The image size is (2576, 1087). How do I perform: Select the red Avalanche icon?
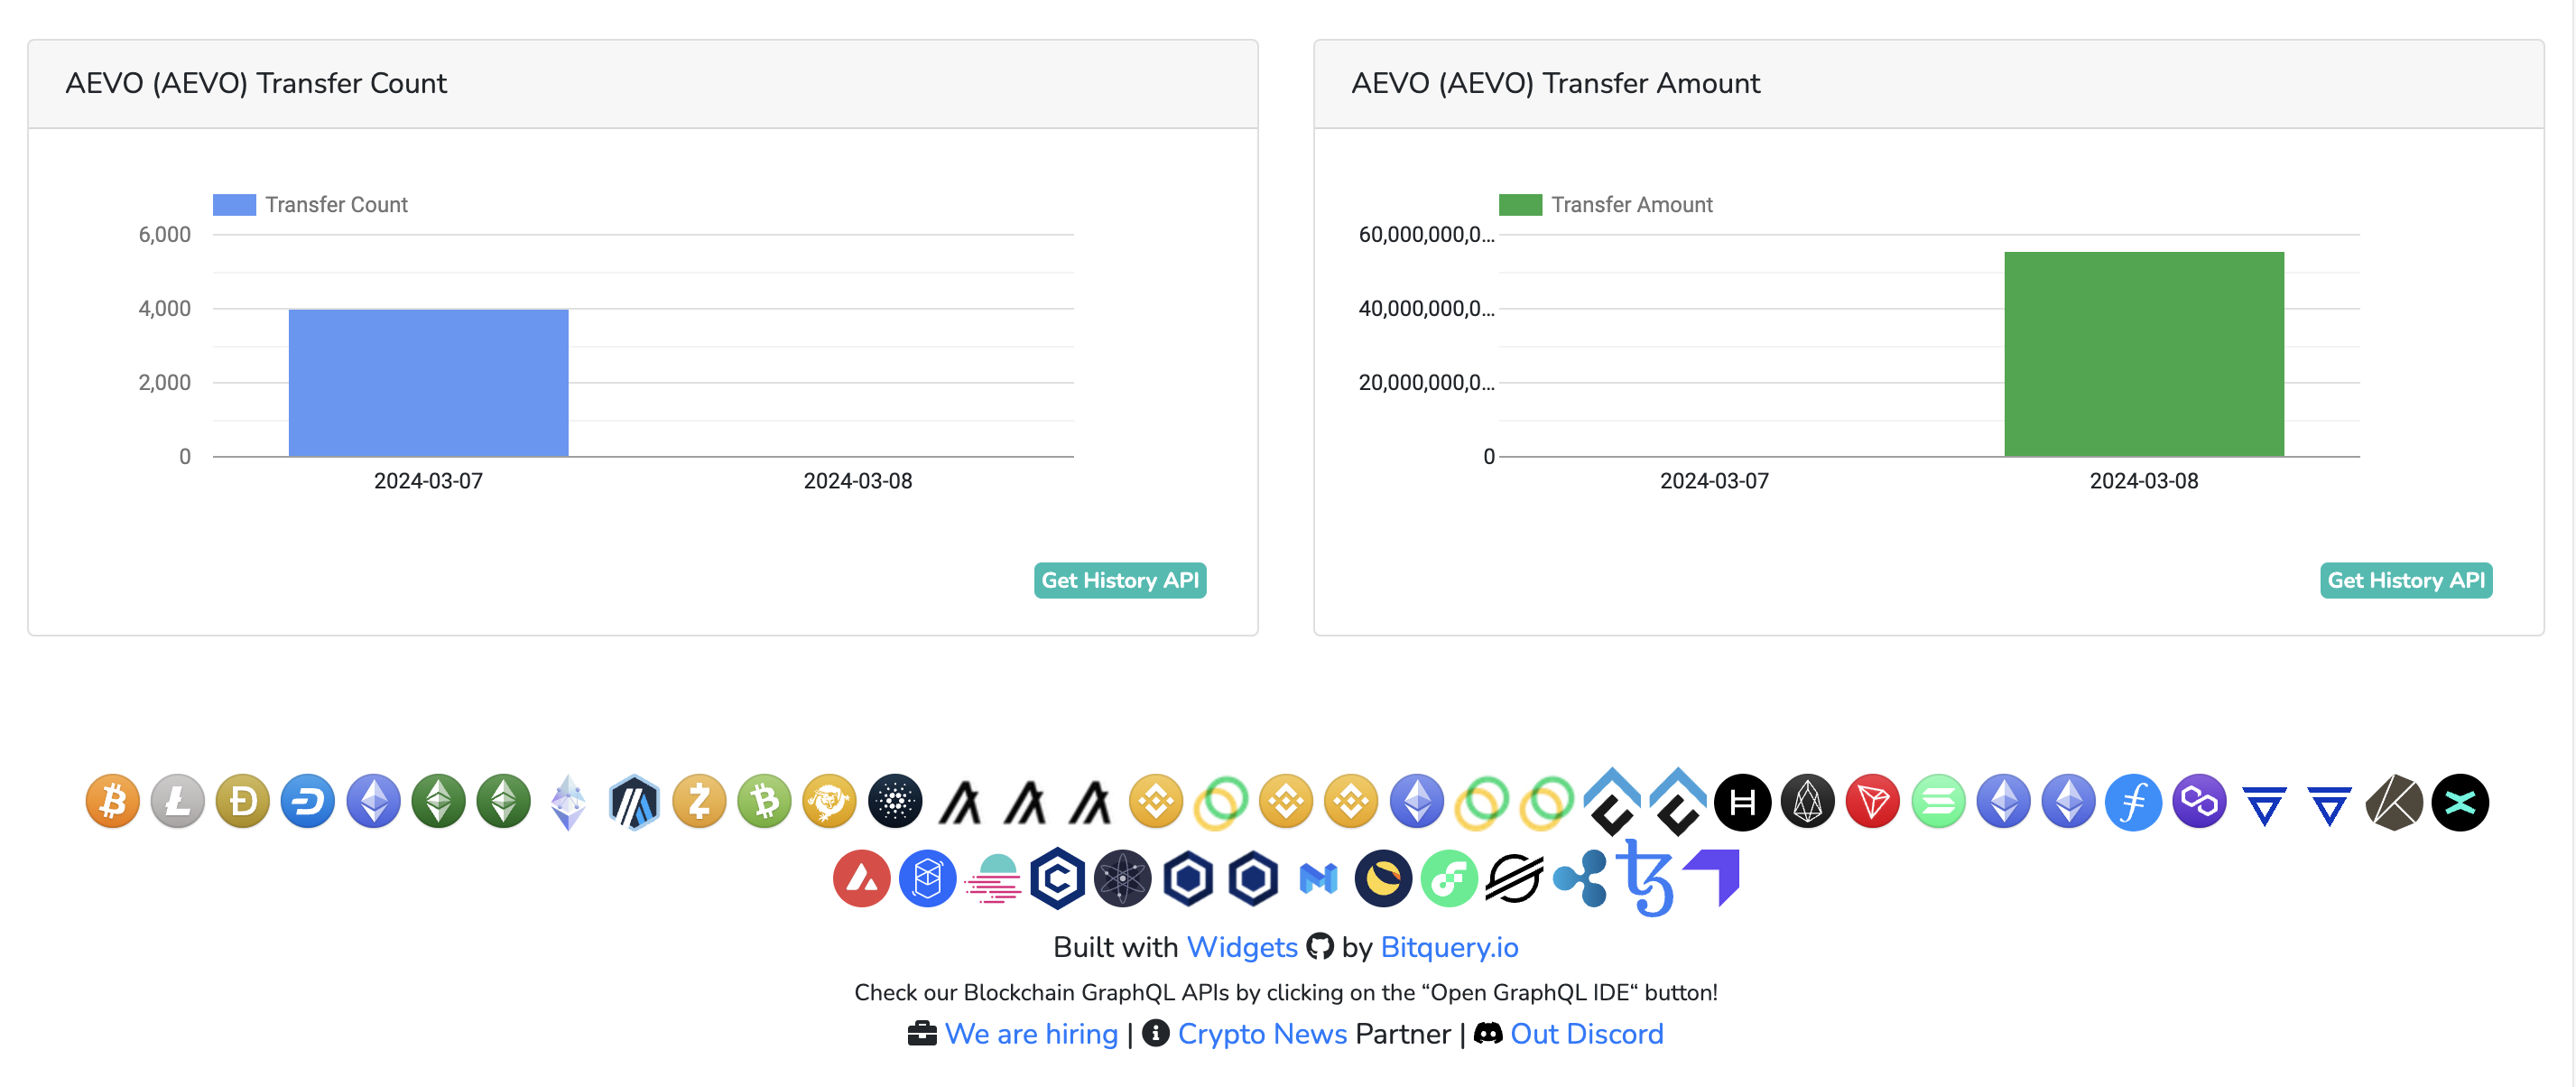(862, 879)
